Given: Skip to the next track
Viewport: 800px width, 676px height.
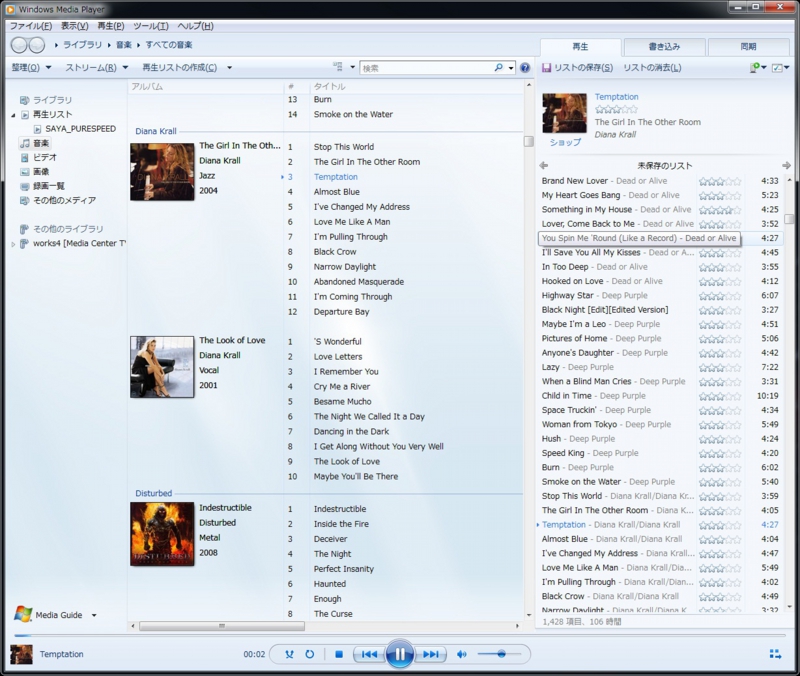Looking at the screenshot, I should coord(431,654).
